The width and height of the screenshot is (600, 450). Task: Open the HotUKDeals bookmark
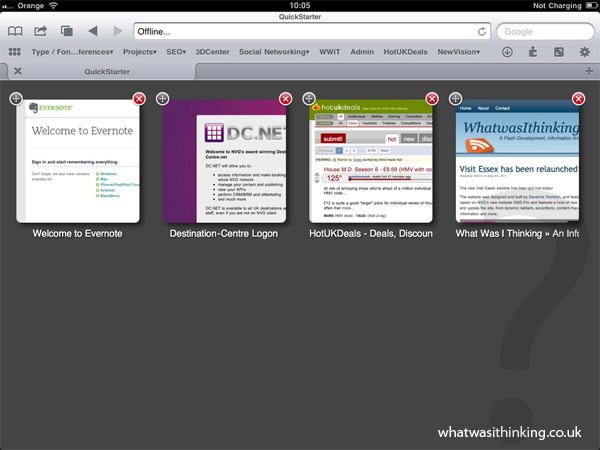click(x=405, y=52)
